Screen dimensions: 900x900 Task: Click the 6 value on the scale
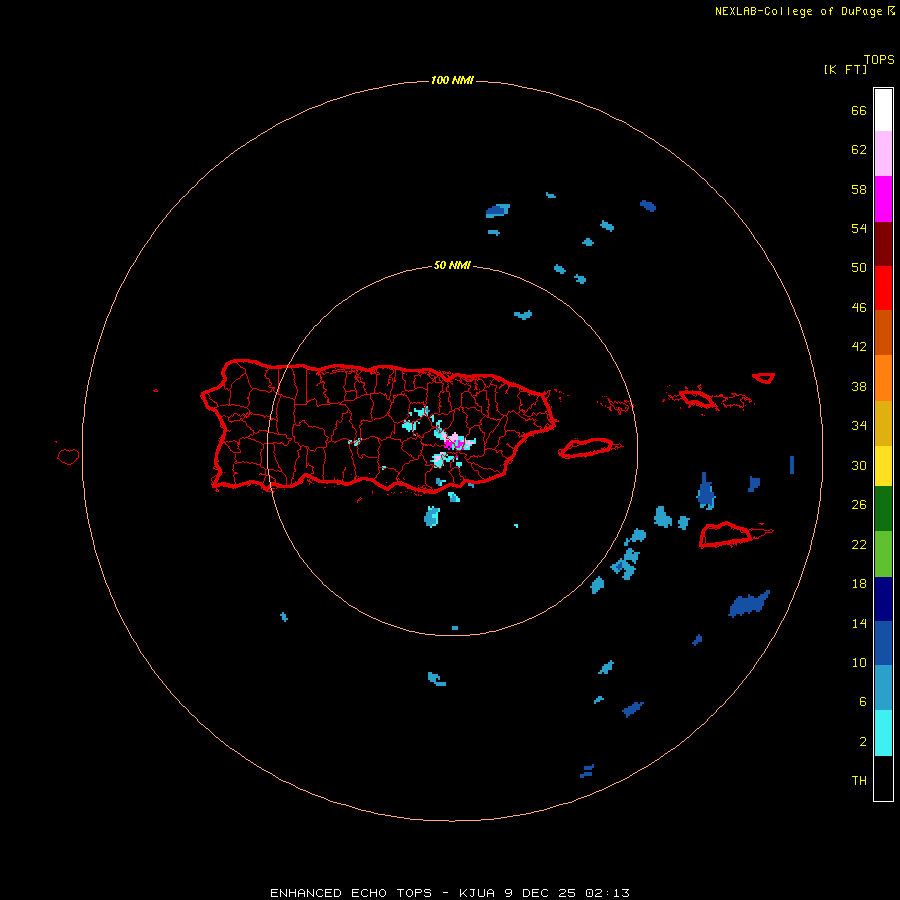click(862, 702)
